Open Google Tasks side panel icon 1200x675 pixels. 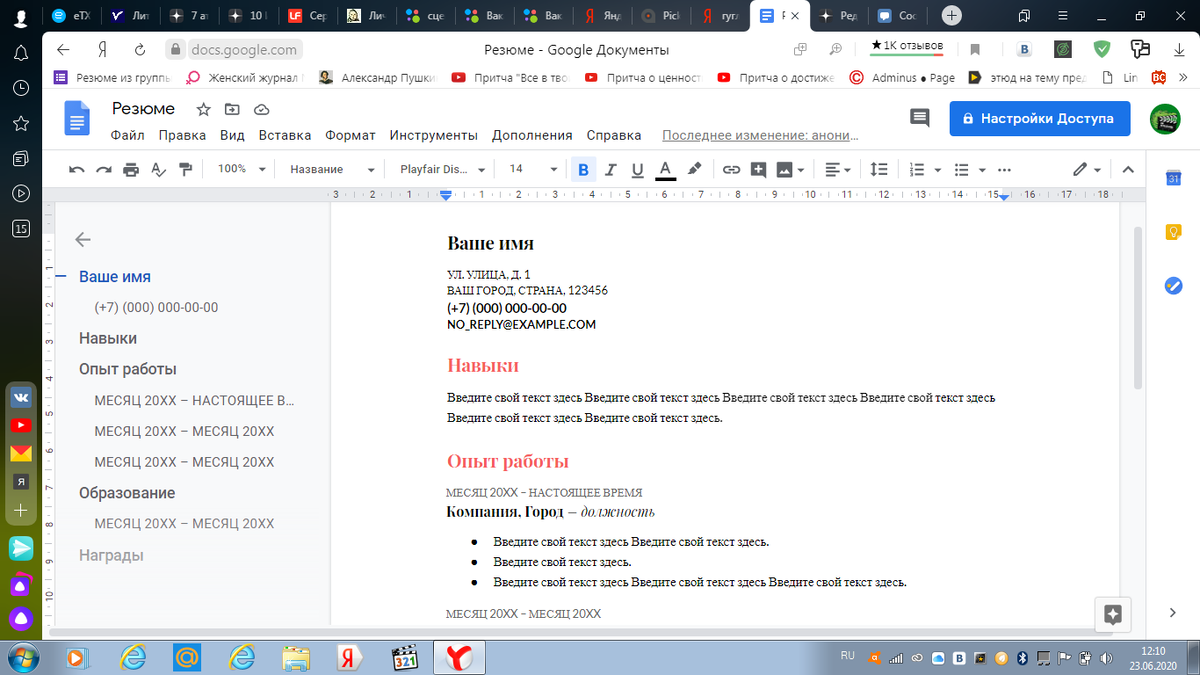pyautogui.click(x=1174, y=285)
